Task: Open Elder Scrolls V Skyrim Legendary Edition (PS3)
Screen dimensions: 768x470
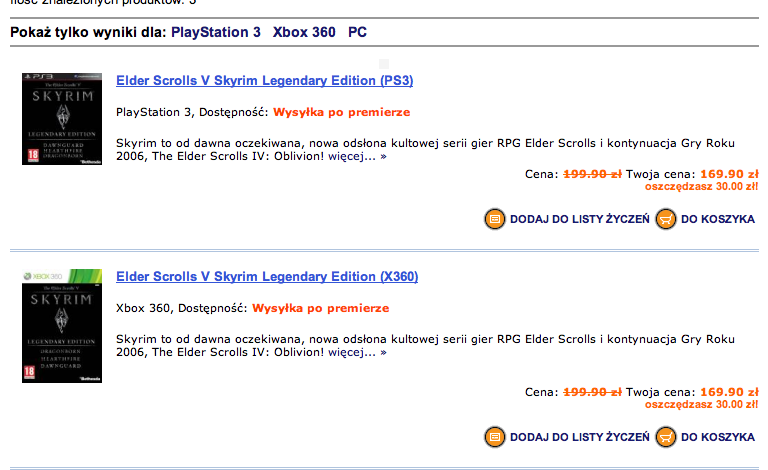Action: pyautogui.click(x=264, y=80)
